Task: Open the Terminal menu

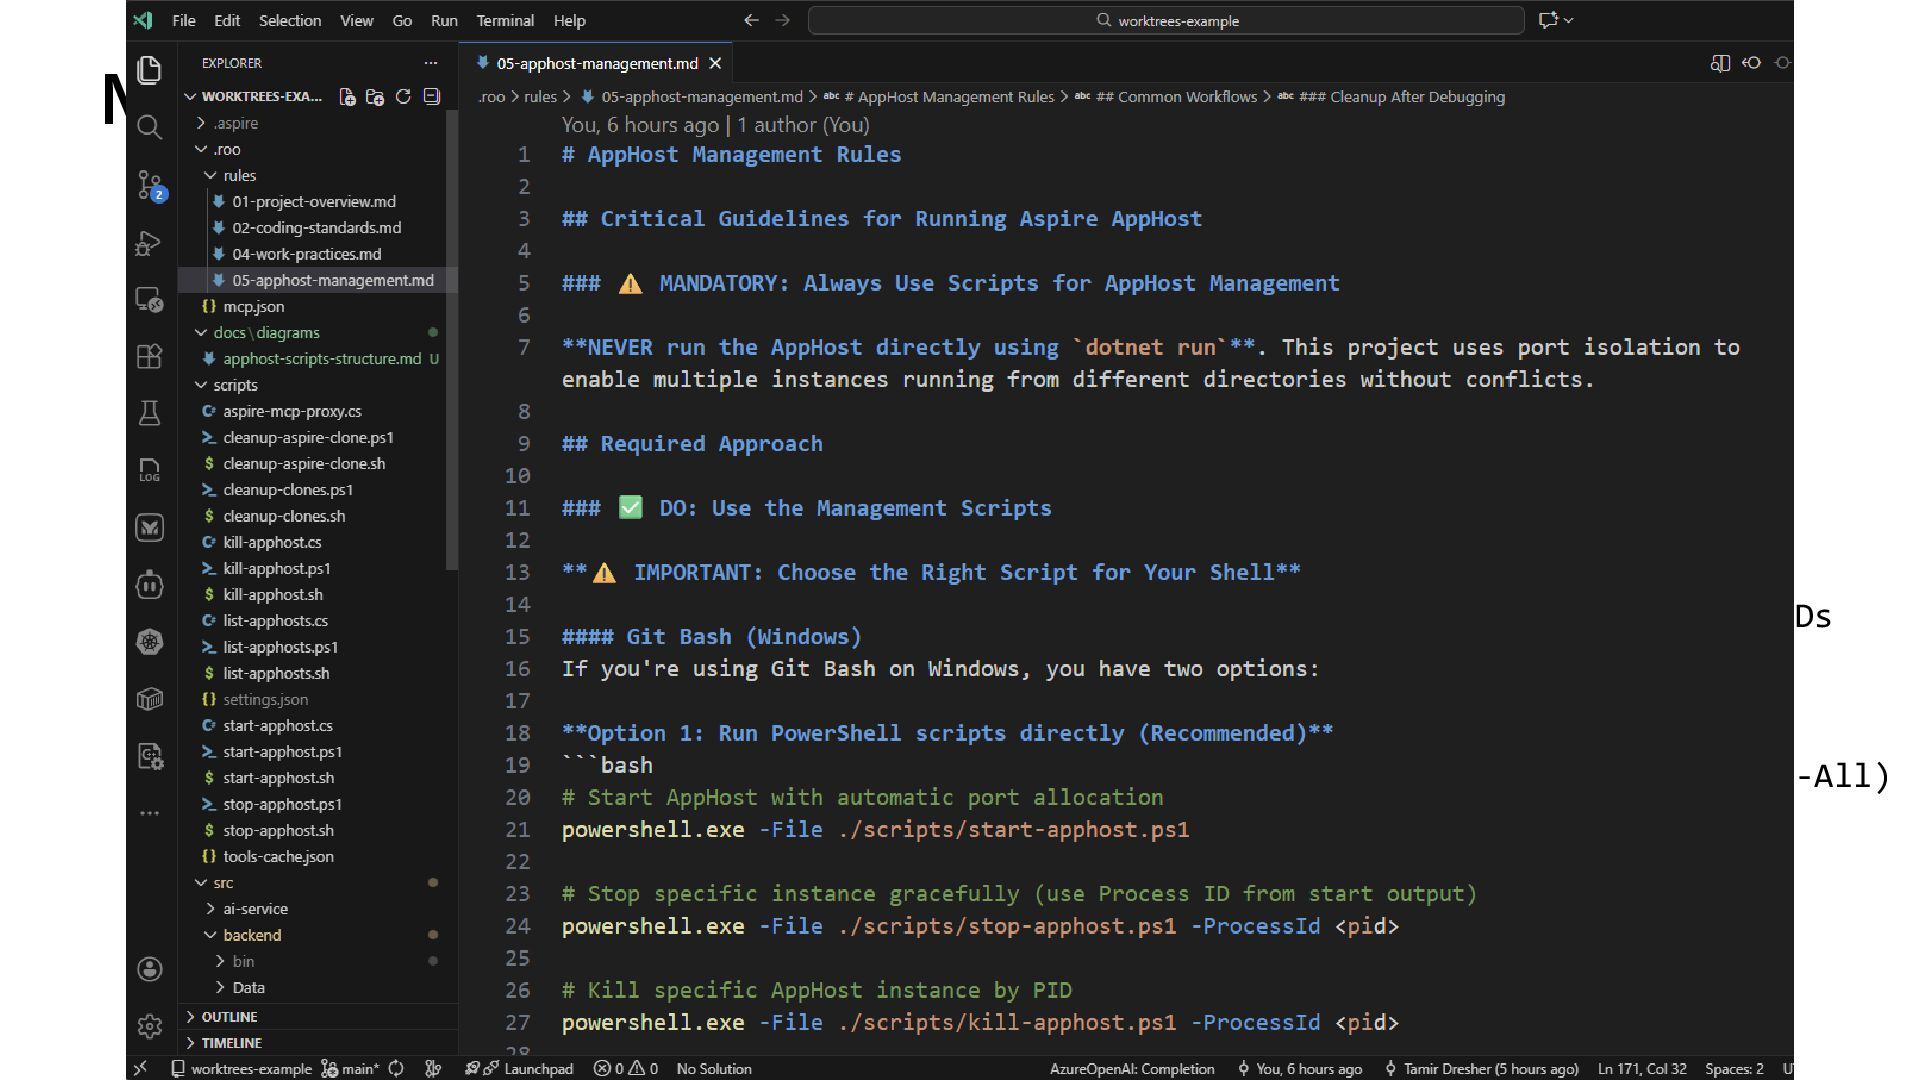Action: click(504, 20)
